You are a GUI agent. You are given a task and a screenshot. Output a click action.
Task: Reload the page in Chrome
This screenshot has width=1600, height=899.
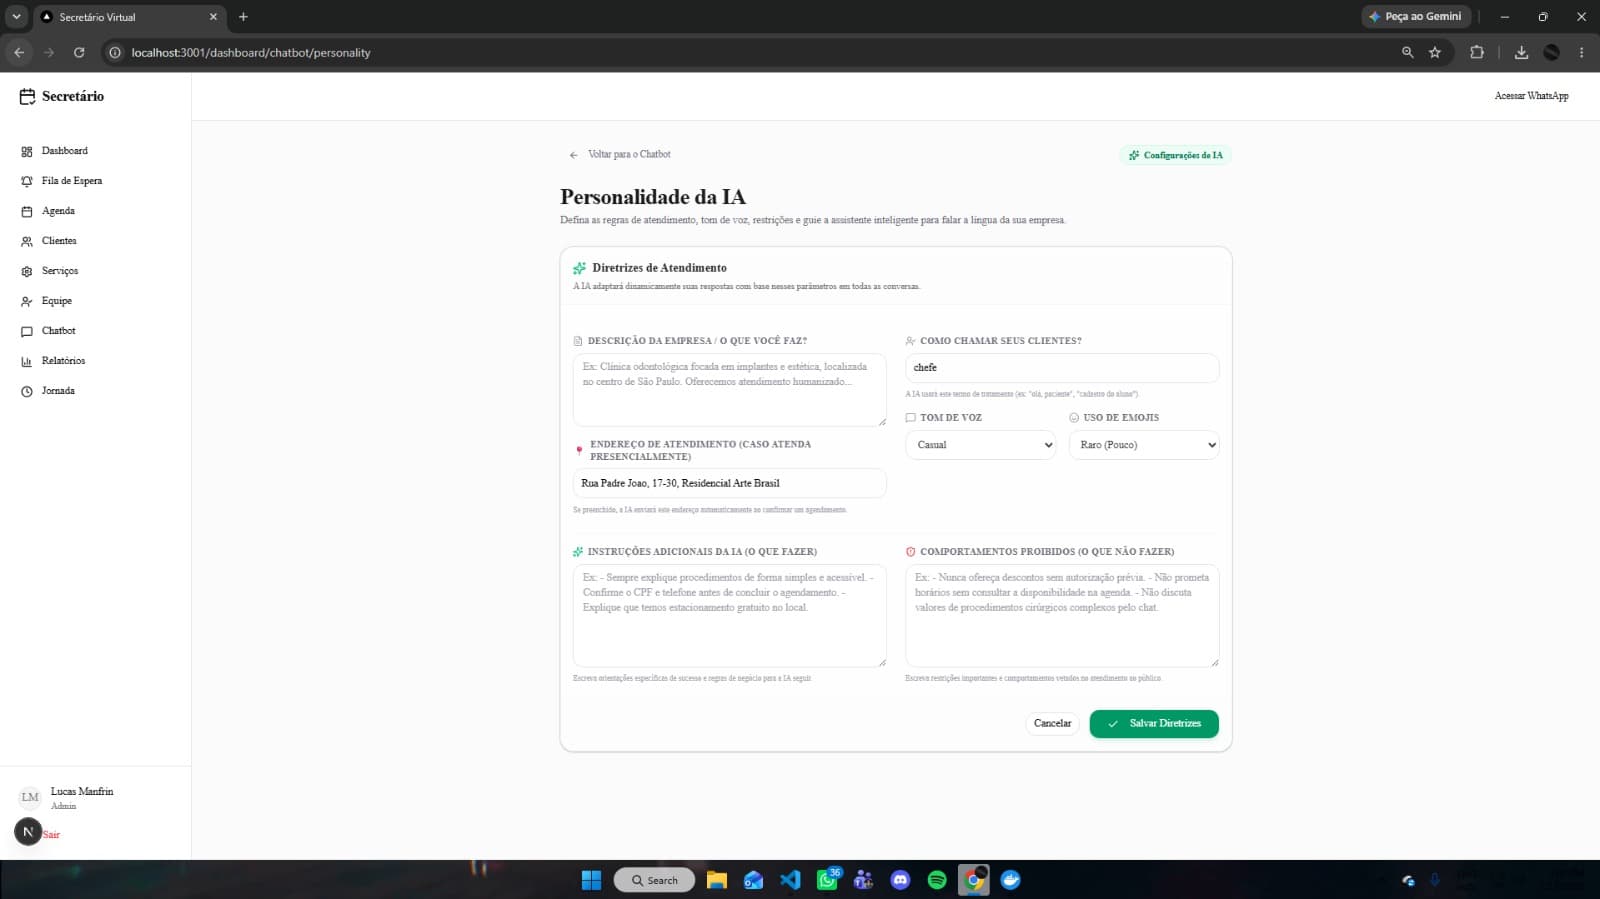[x=79, y=52]
